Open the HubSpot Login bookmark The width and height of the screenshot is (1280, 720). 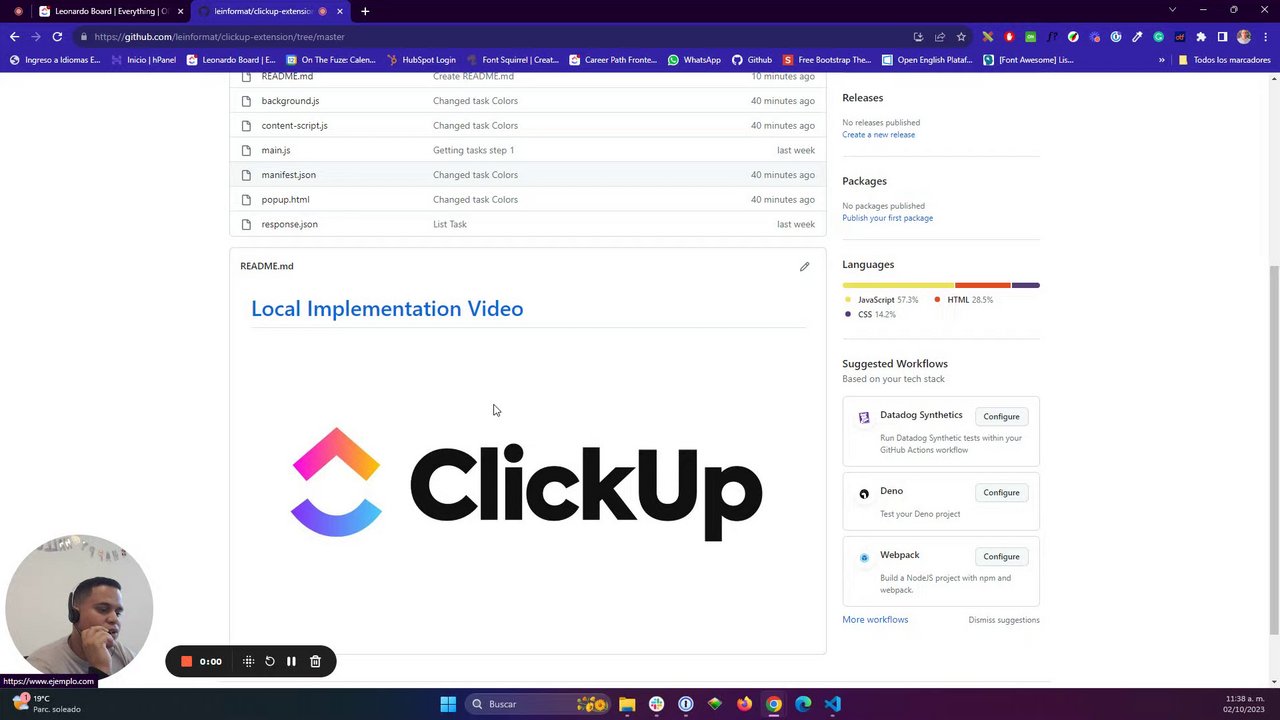point(421,60)
